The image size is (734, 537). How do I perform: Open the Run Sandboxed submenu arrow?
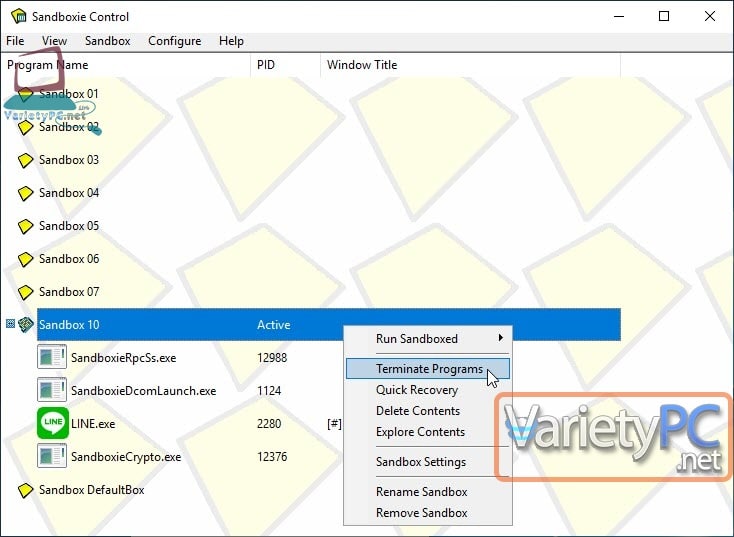[500, 338]
